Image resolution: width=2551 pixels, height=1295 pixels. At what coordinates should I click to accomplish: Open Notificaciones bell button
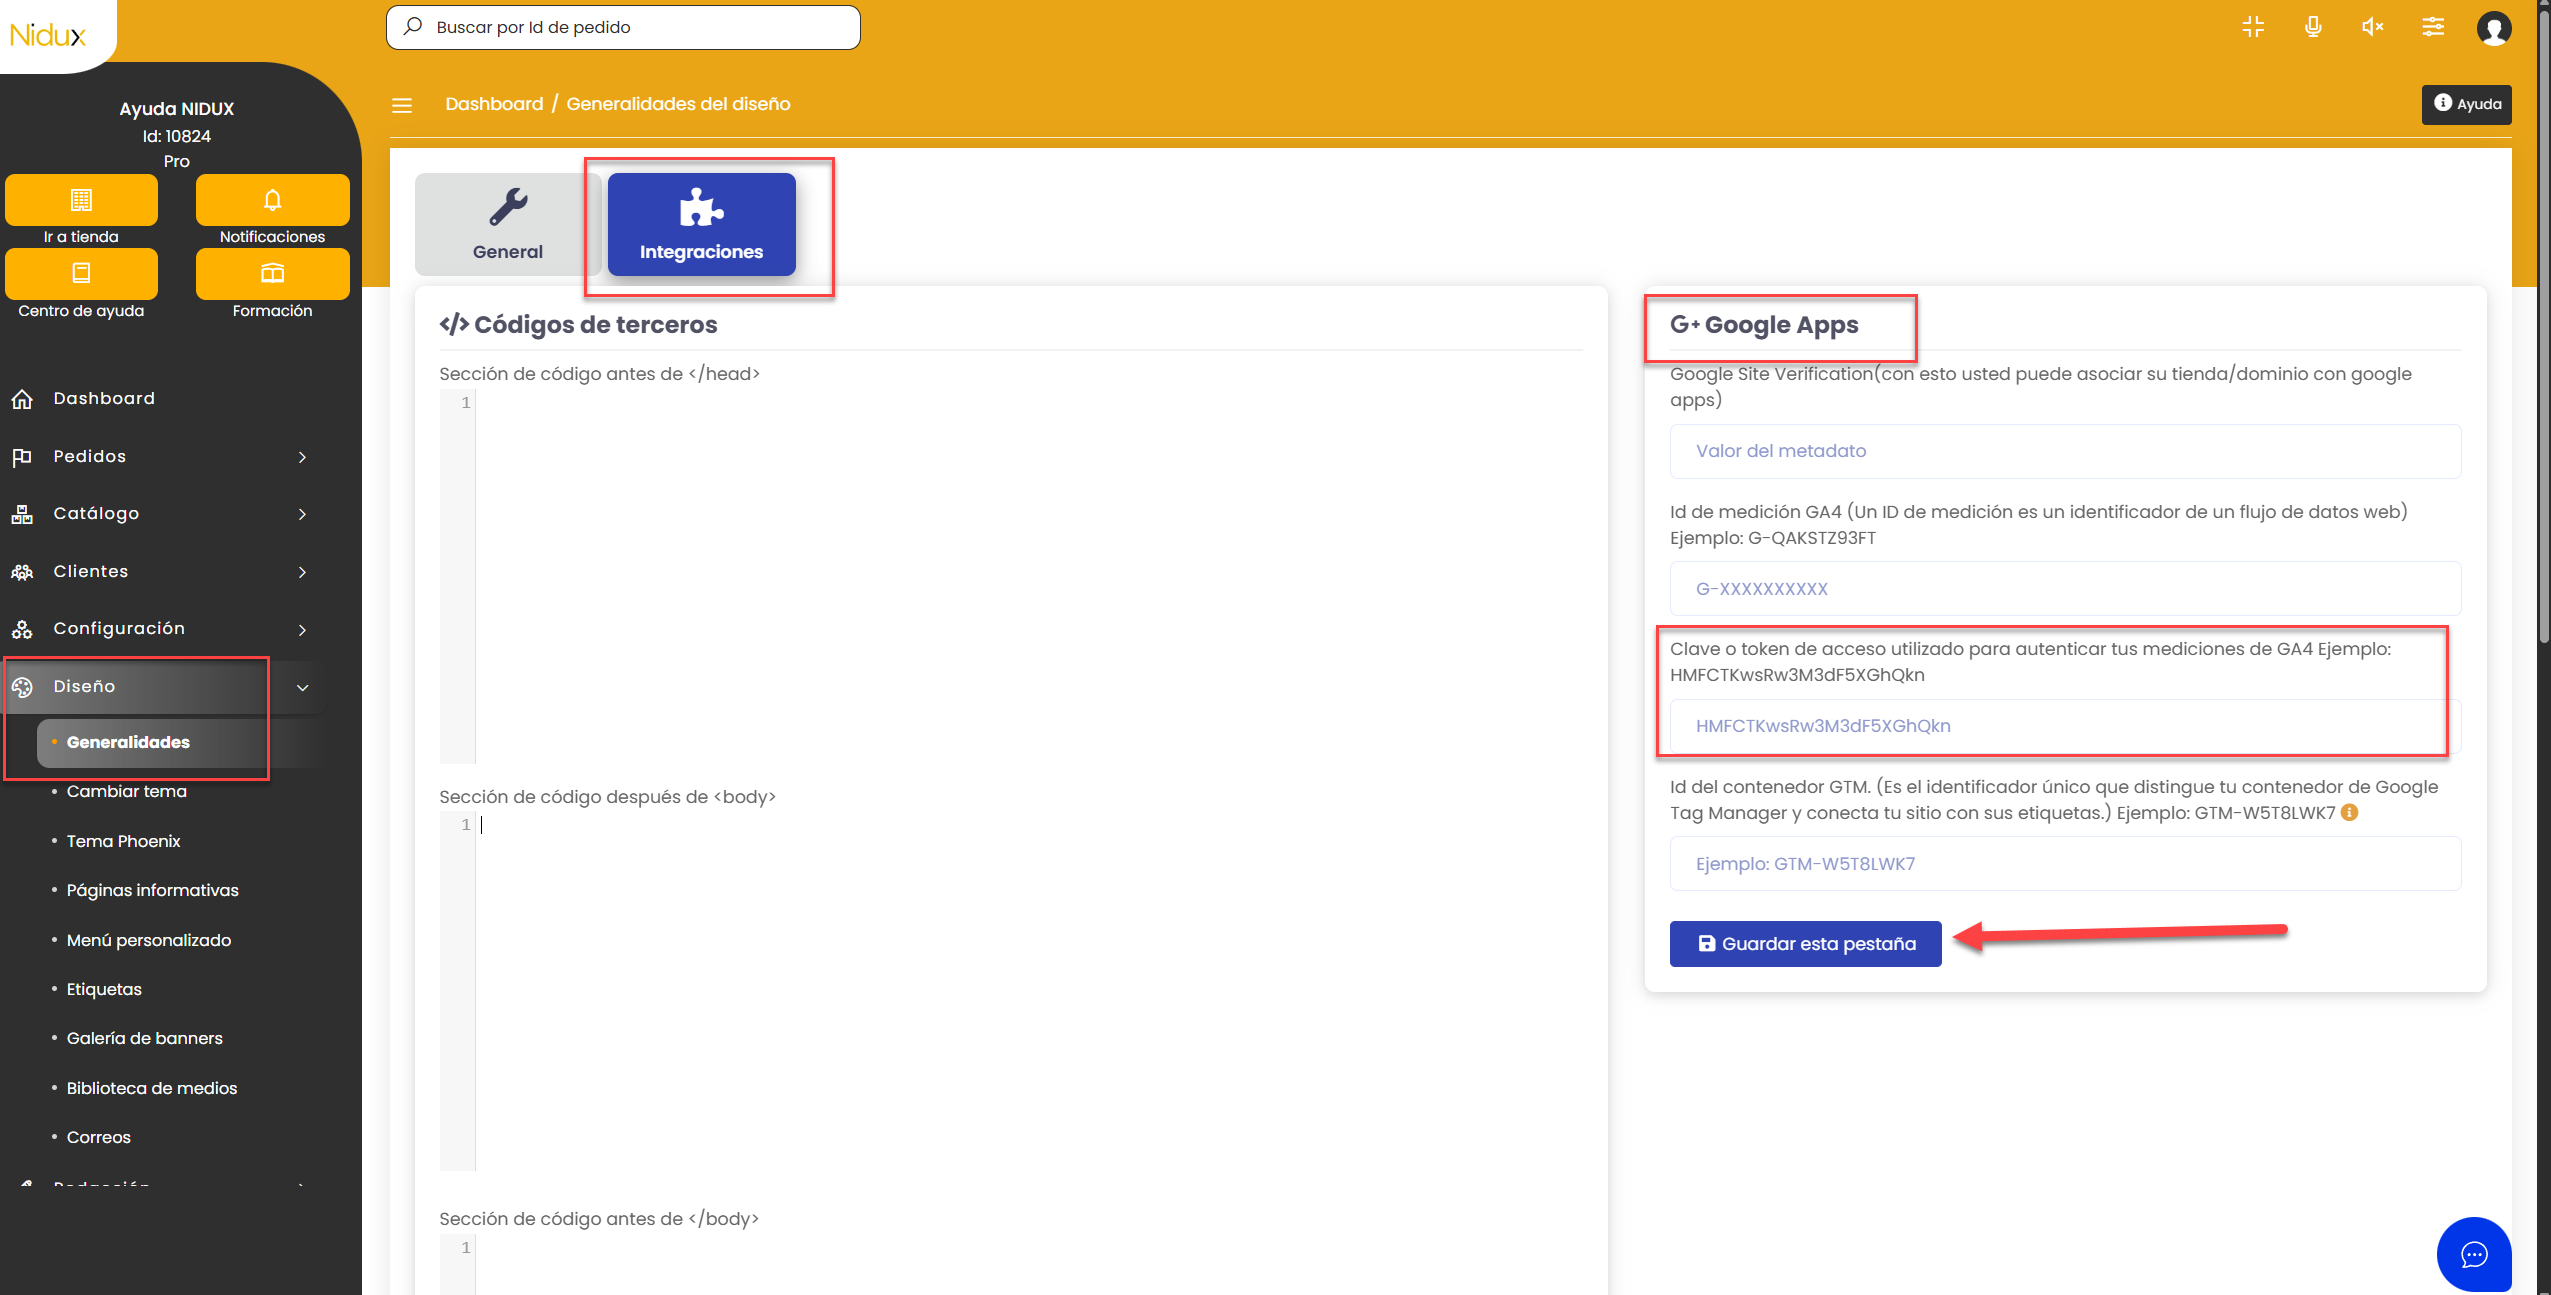pos(272,200)
